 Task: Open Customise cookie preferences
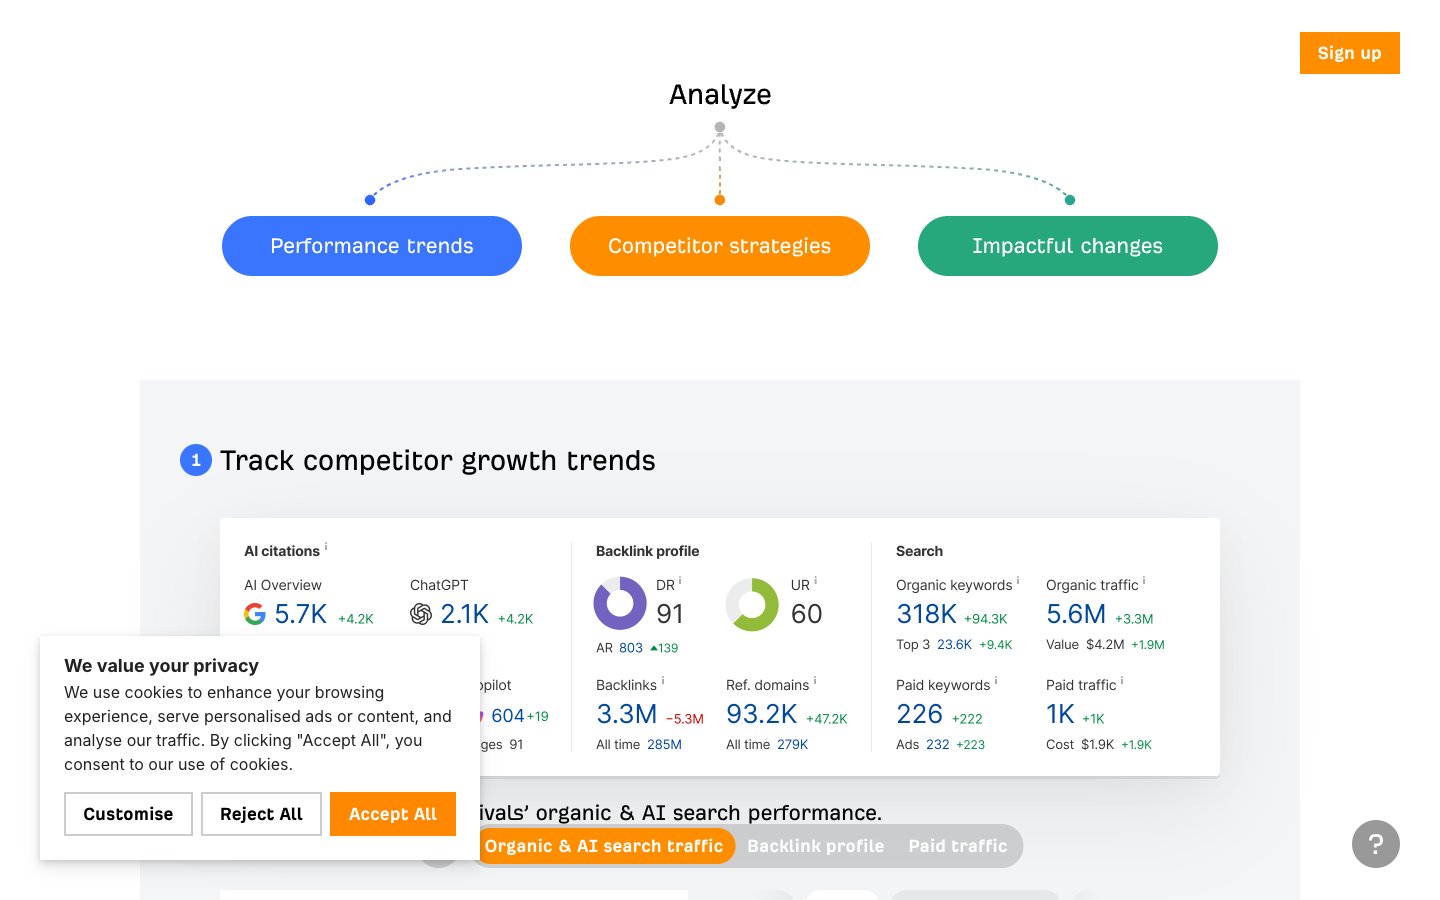tap(128, 814)
